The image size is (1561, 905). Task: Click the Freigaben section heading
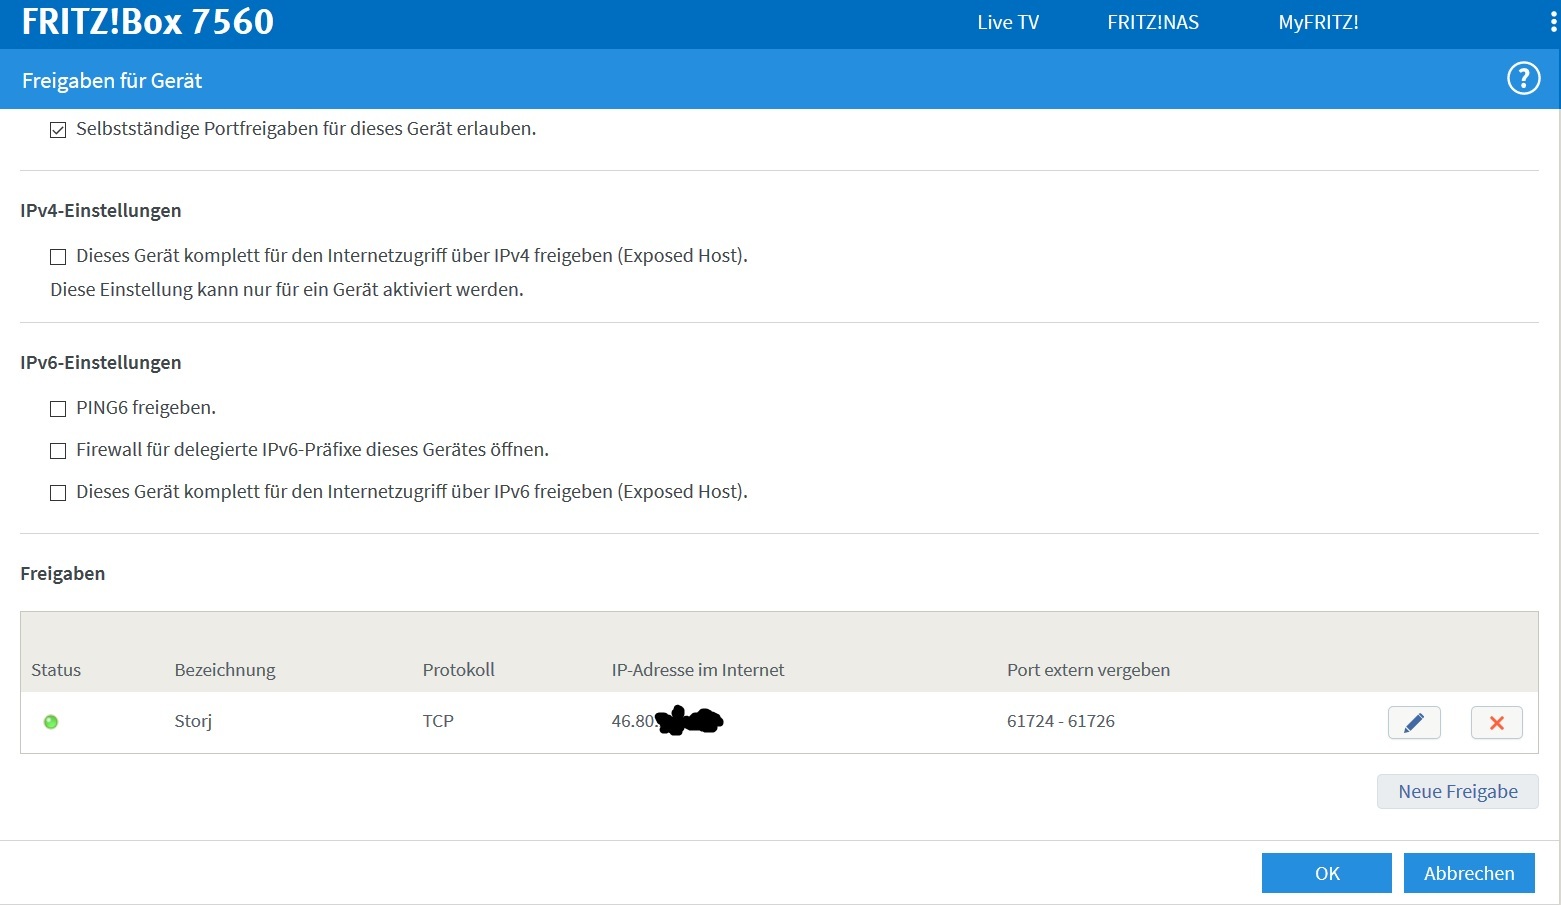[x=62, y=574]
